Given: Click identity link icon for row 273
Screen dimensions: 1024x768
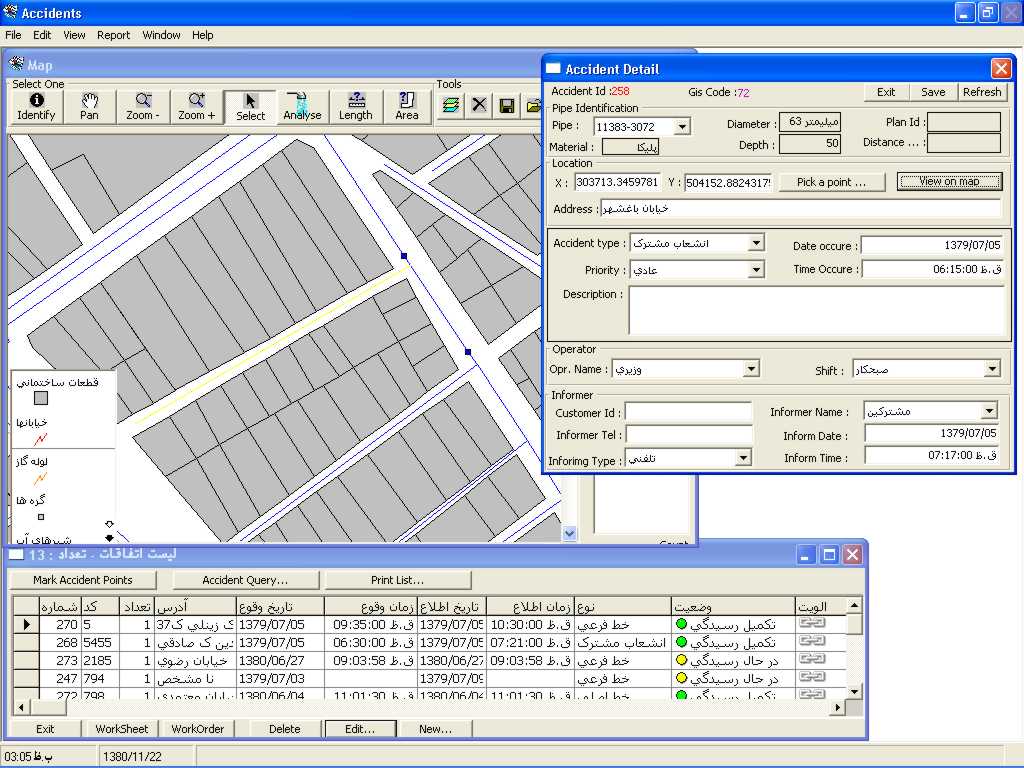Looking at the screenshot, I should click(812, 659).
